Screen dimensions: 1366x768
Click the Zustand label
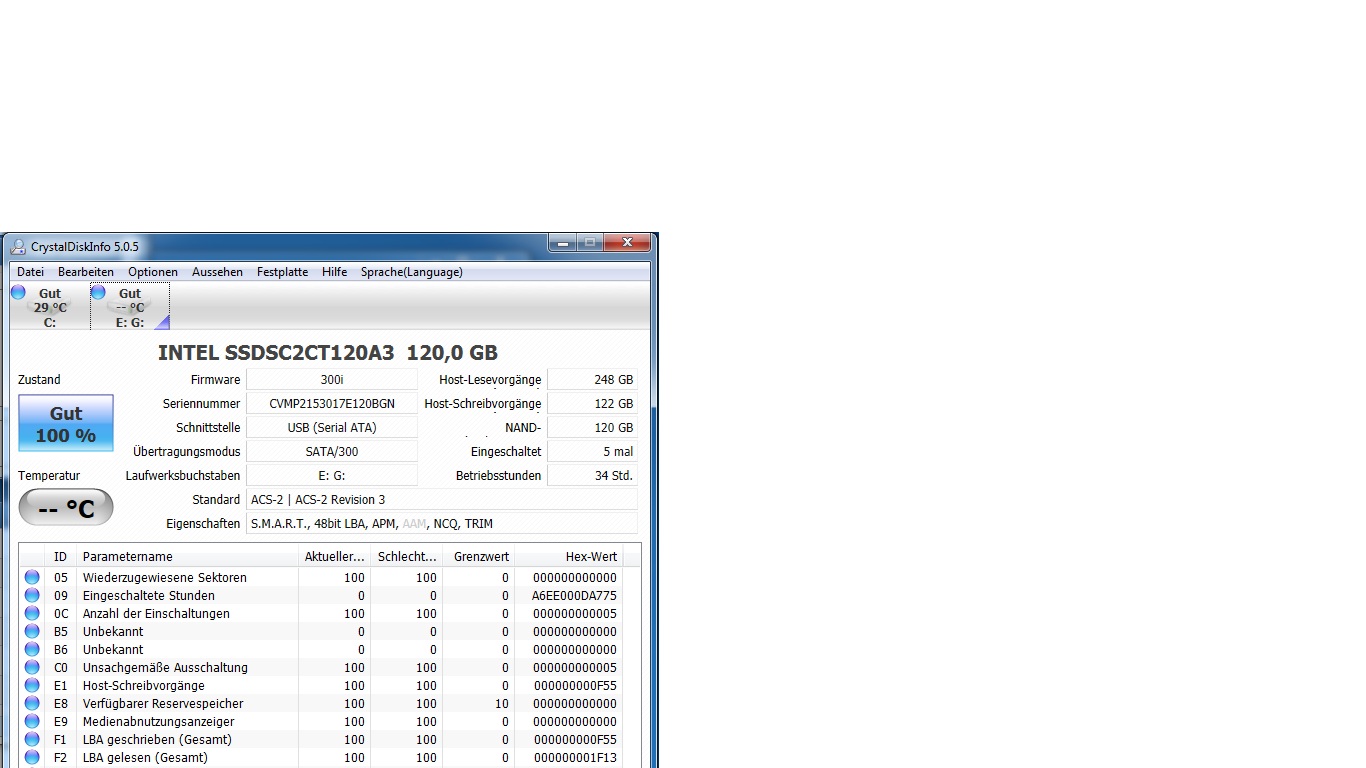coord(39,380)
